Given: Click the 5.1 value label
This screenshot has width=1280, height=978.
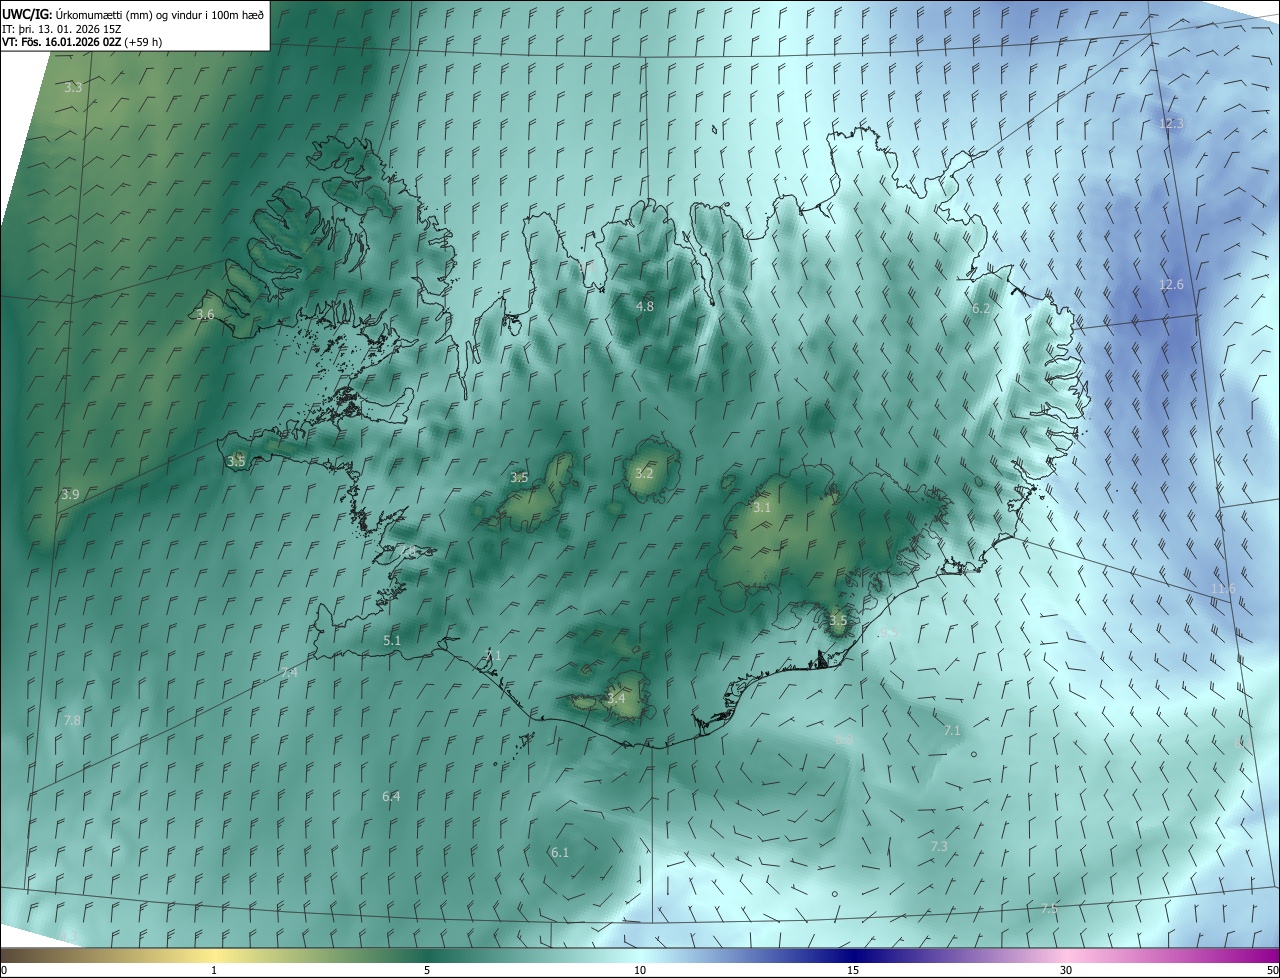Looking at the screenshot, I should tap(392, 640).
